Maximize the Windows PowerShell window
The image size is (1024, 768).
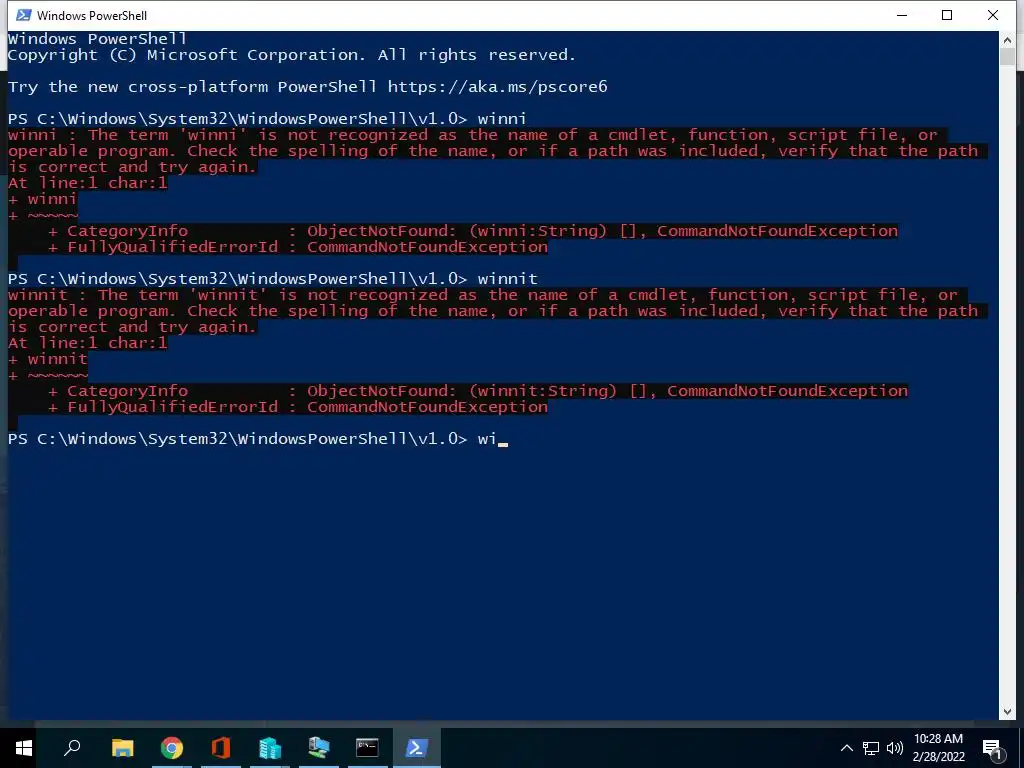(947, 15)
